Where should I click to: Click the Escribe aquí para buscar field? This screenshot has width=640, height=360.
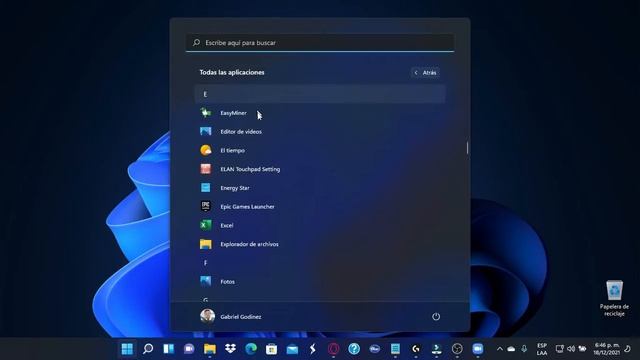coord(320,42)
